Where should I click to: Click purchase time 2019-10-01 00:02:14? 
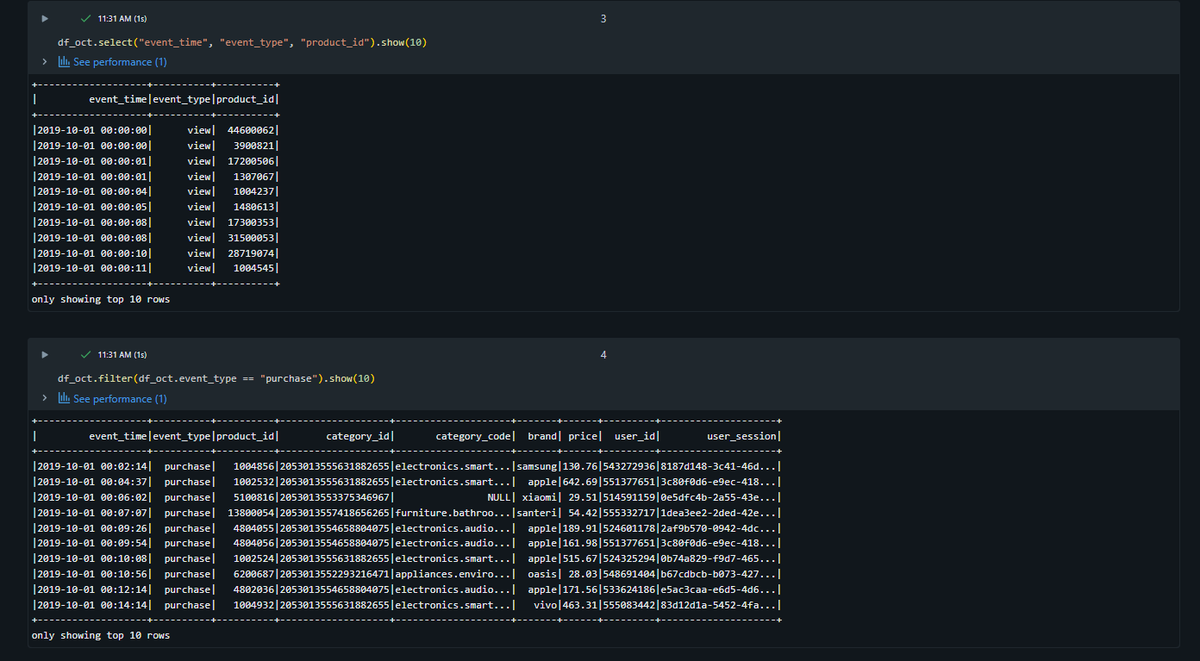pyautogui.click(x=93, y=466)
